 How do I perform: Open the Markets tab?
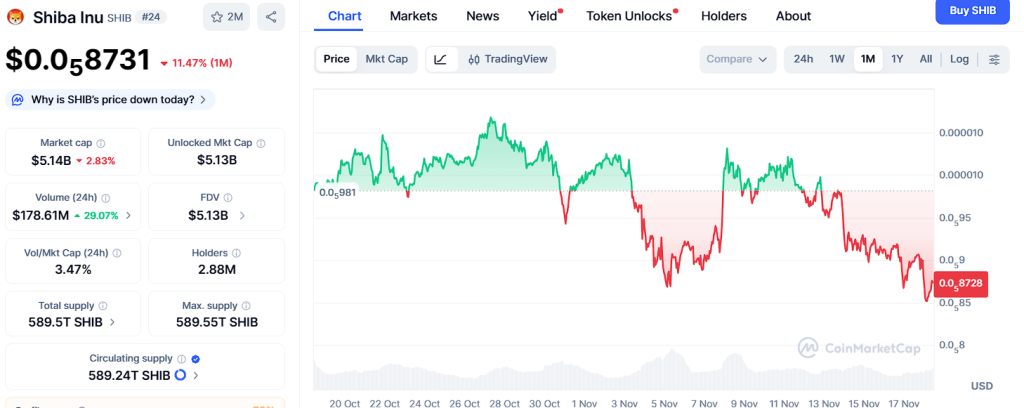pos(413,16)
